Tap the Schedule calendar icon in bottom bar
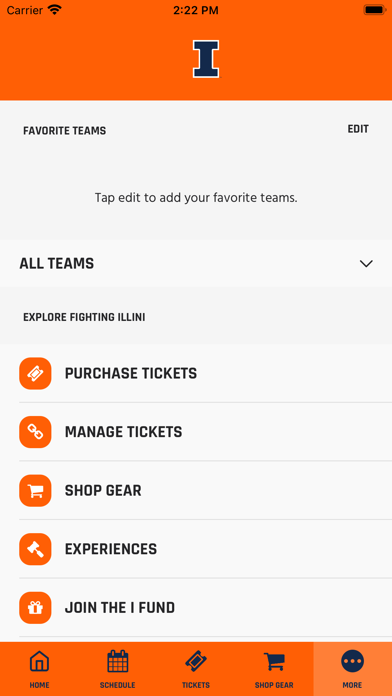Viewport: 392px width, 696px height. [x=118, y=661]
